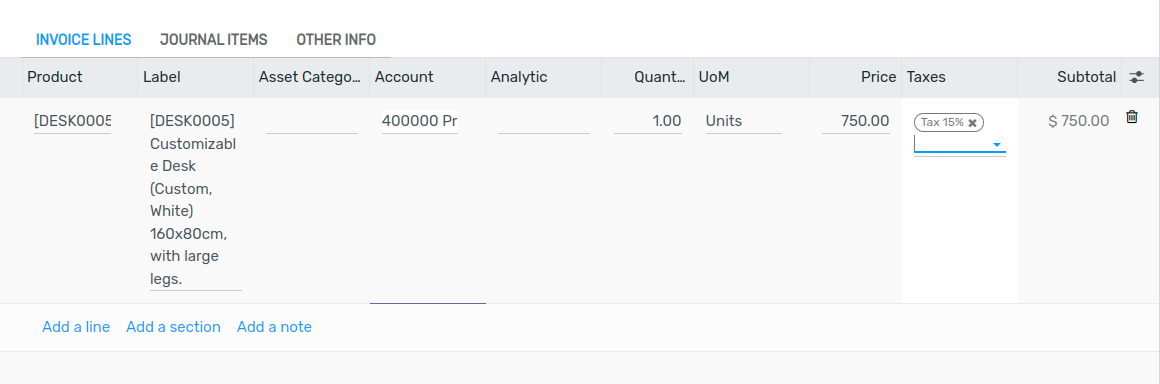
Task: Click the Asset Category input field
Action: pos(311,121)
